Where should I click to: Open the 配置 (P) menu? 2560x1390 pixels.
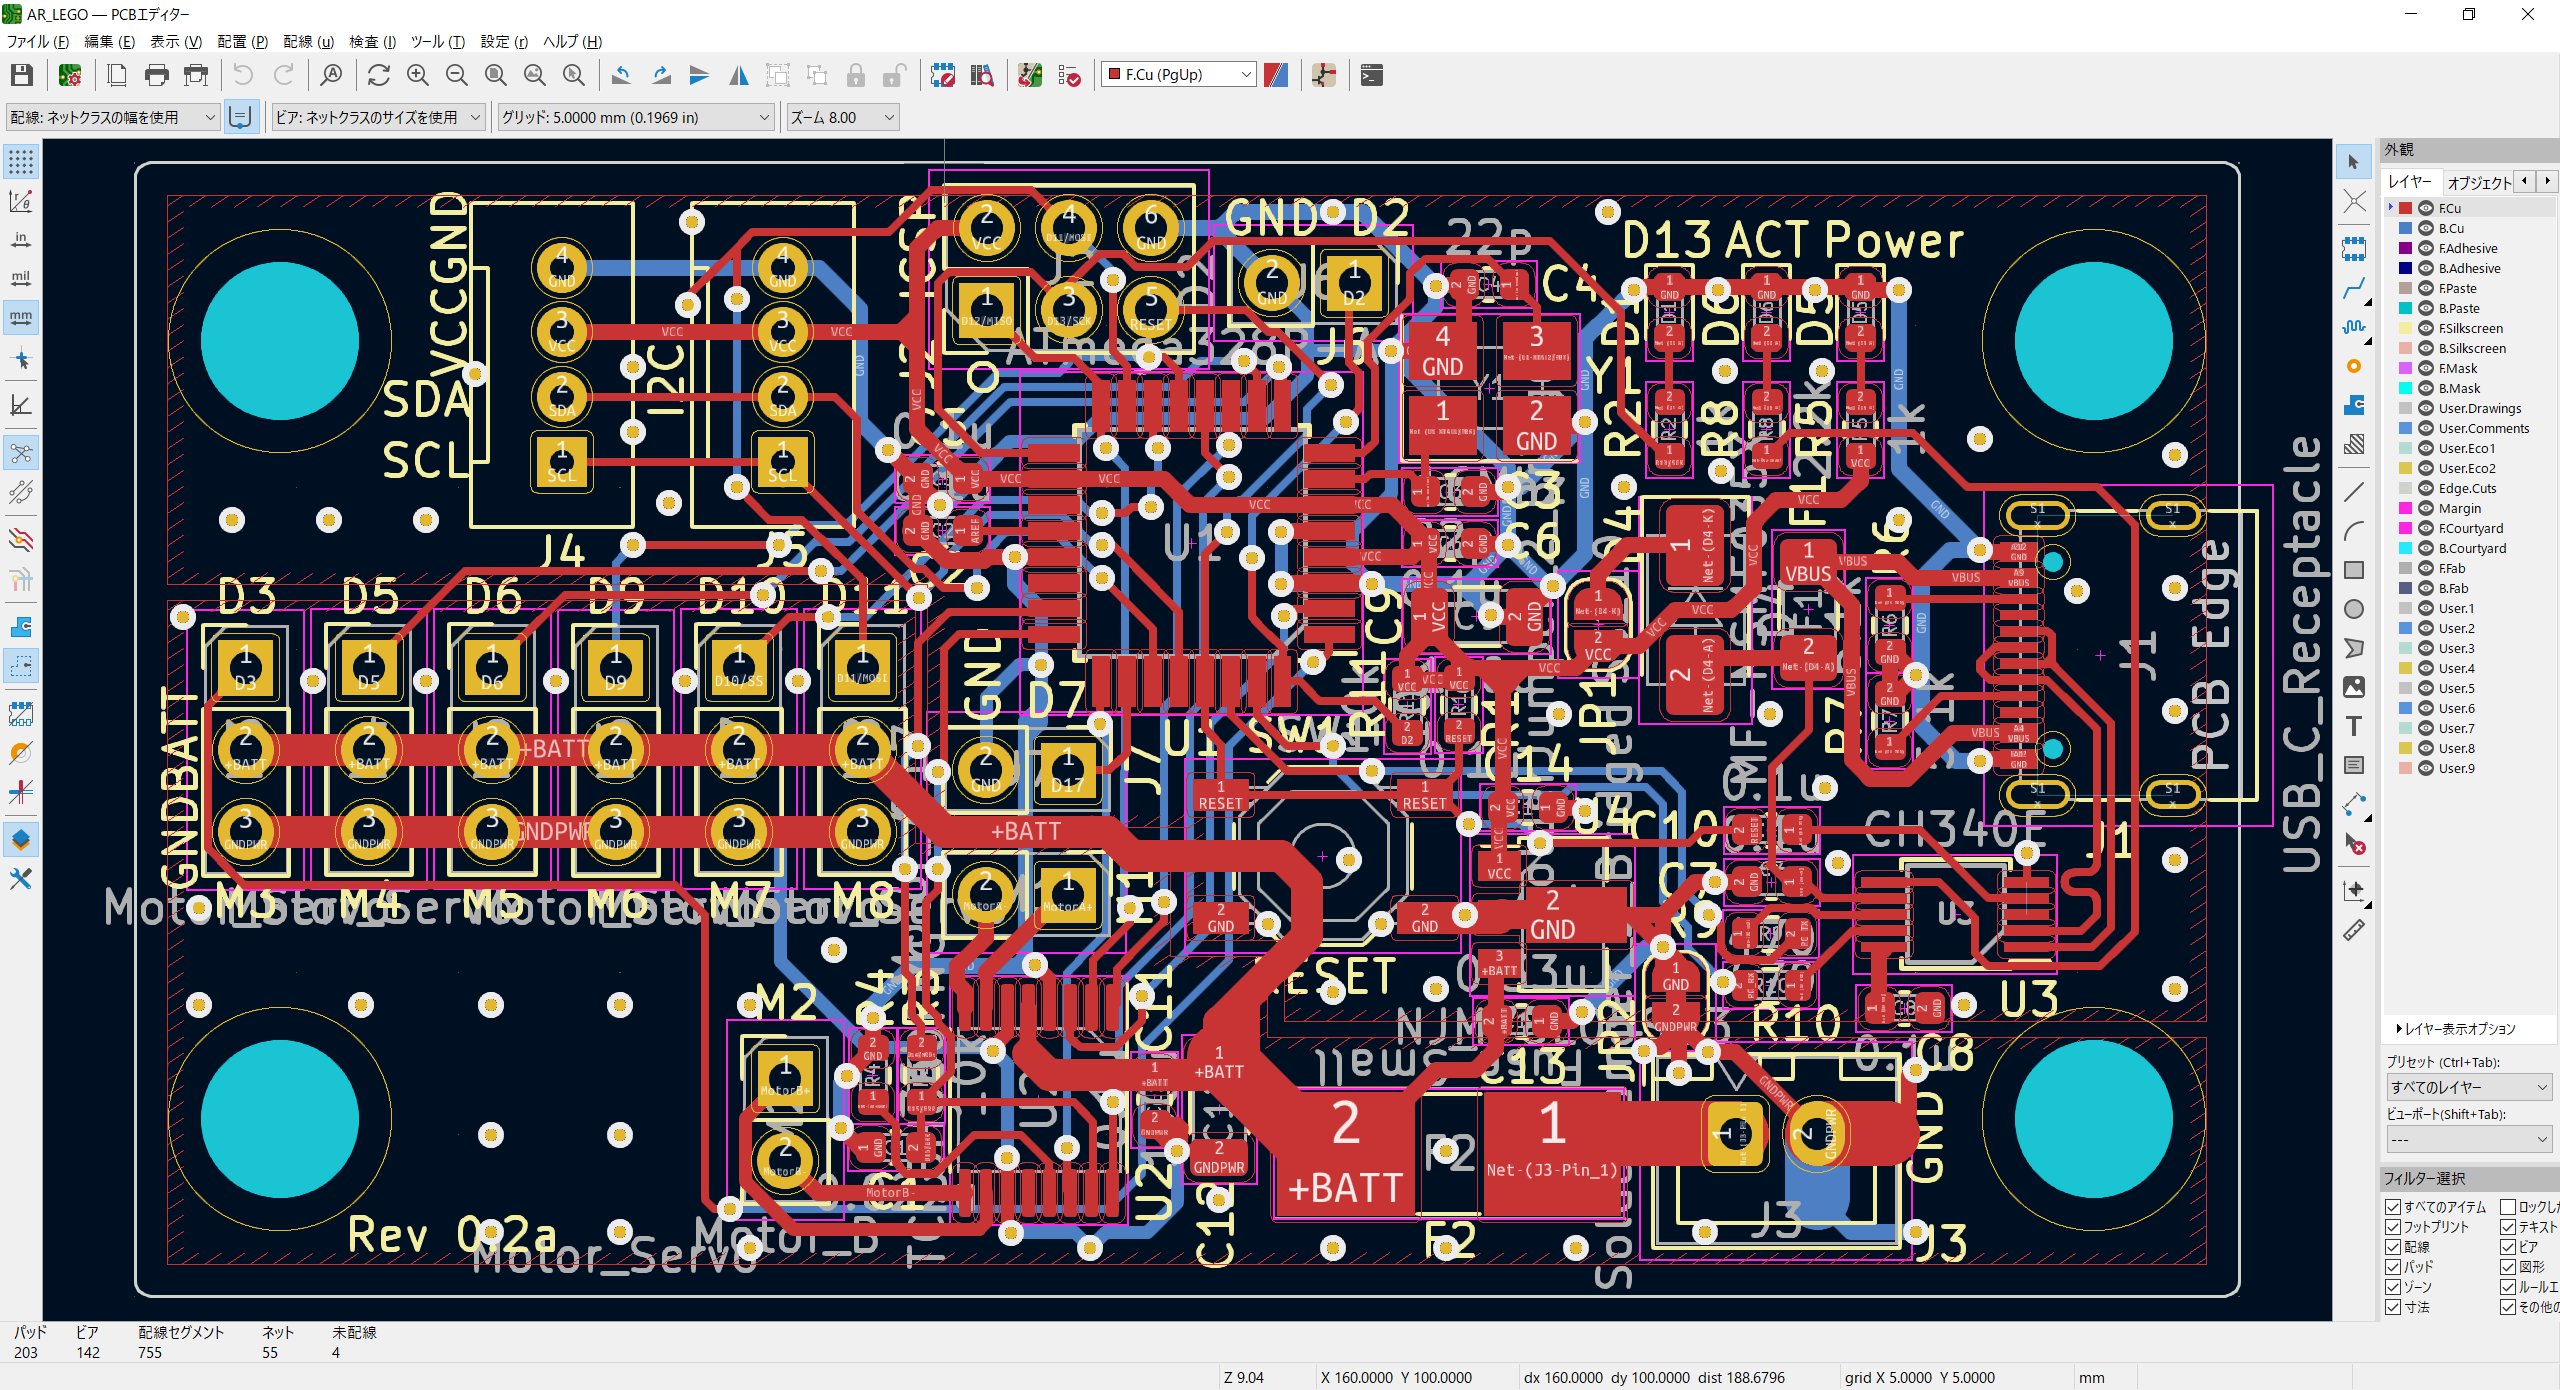pyautogui.click(x=242, y=41)
